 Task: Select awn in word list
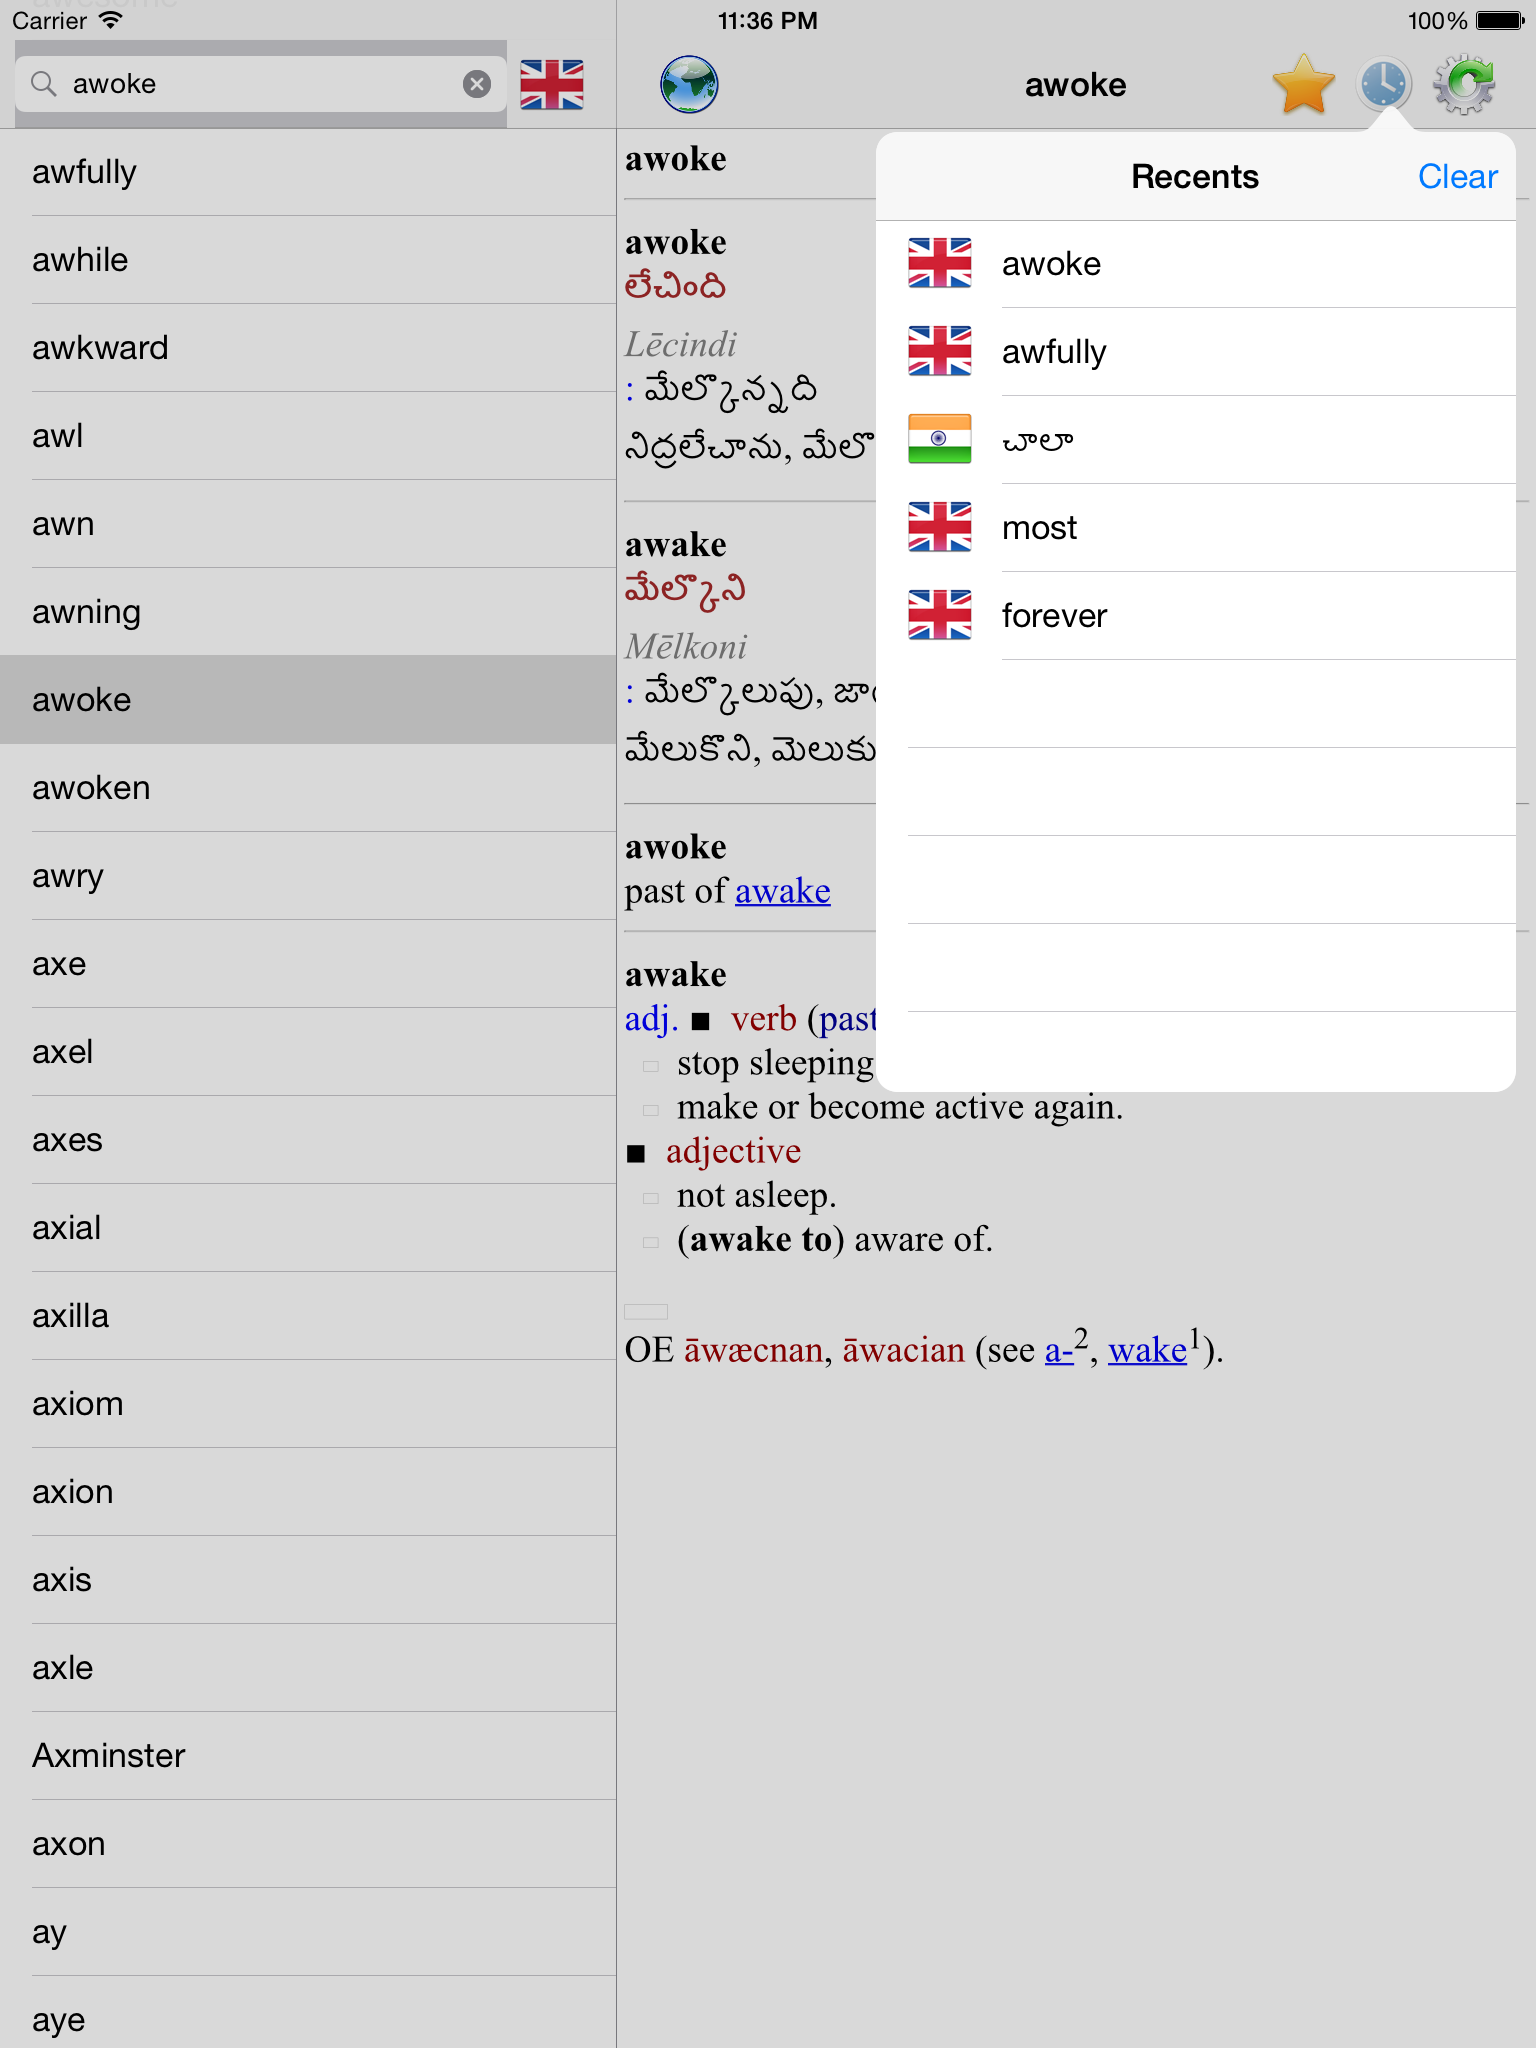(308, 524)
